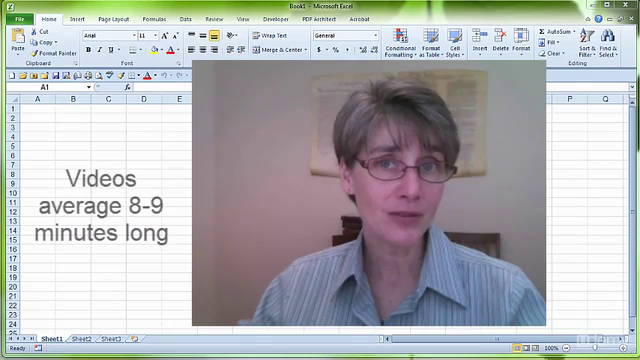Apply font color in Quick Access toolbar

147,76
